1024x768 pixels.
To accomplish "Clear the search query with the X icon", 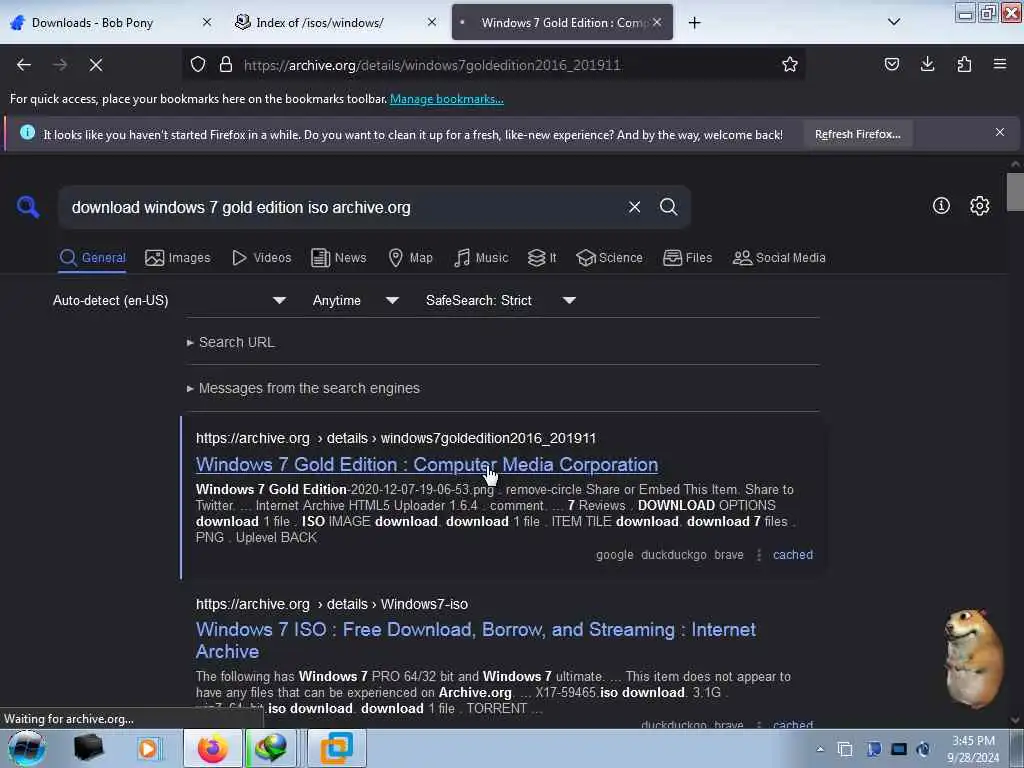I will tap(634, 207).
